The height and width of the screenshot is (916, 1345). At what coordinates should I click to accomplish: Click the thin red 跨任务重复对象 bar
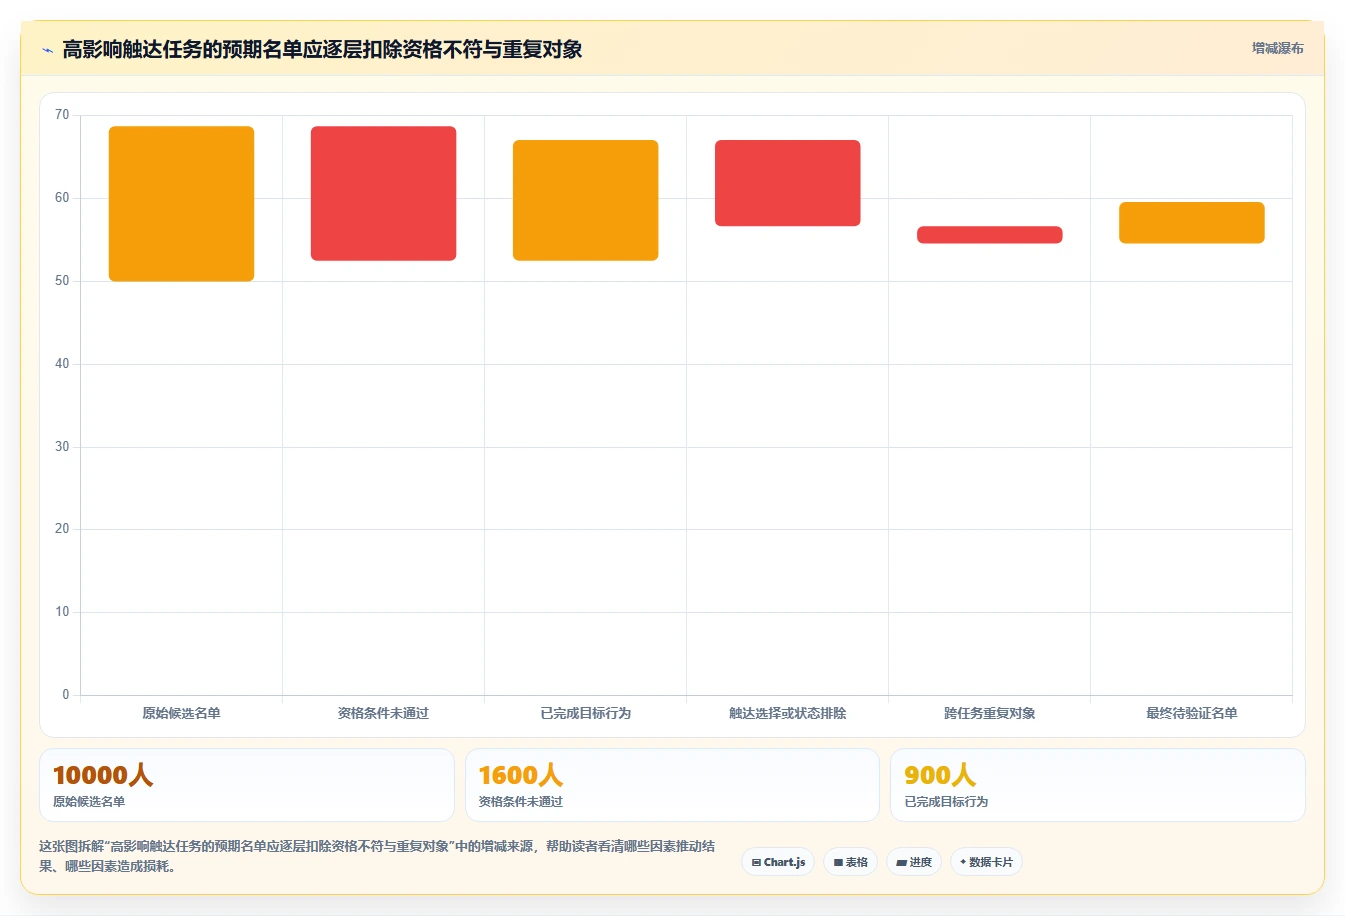989,235
